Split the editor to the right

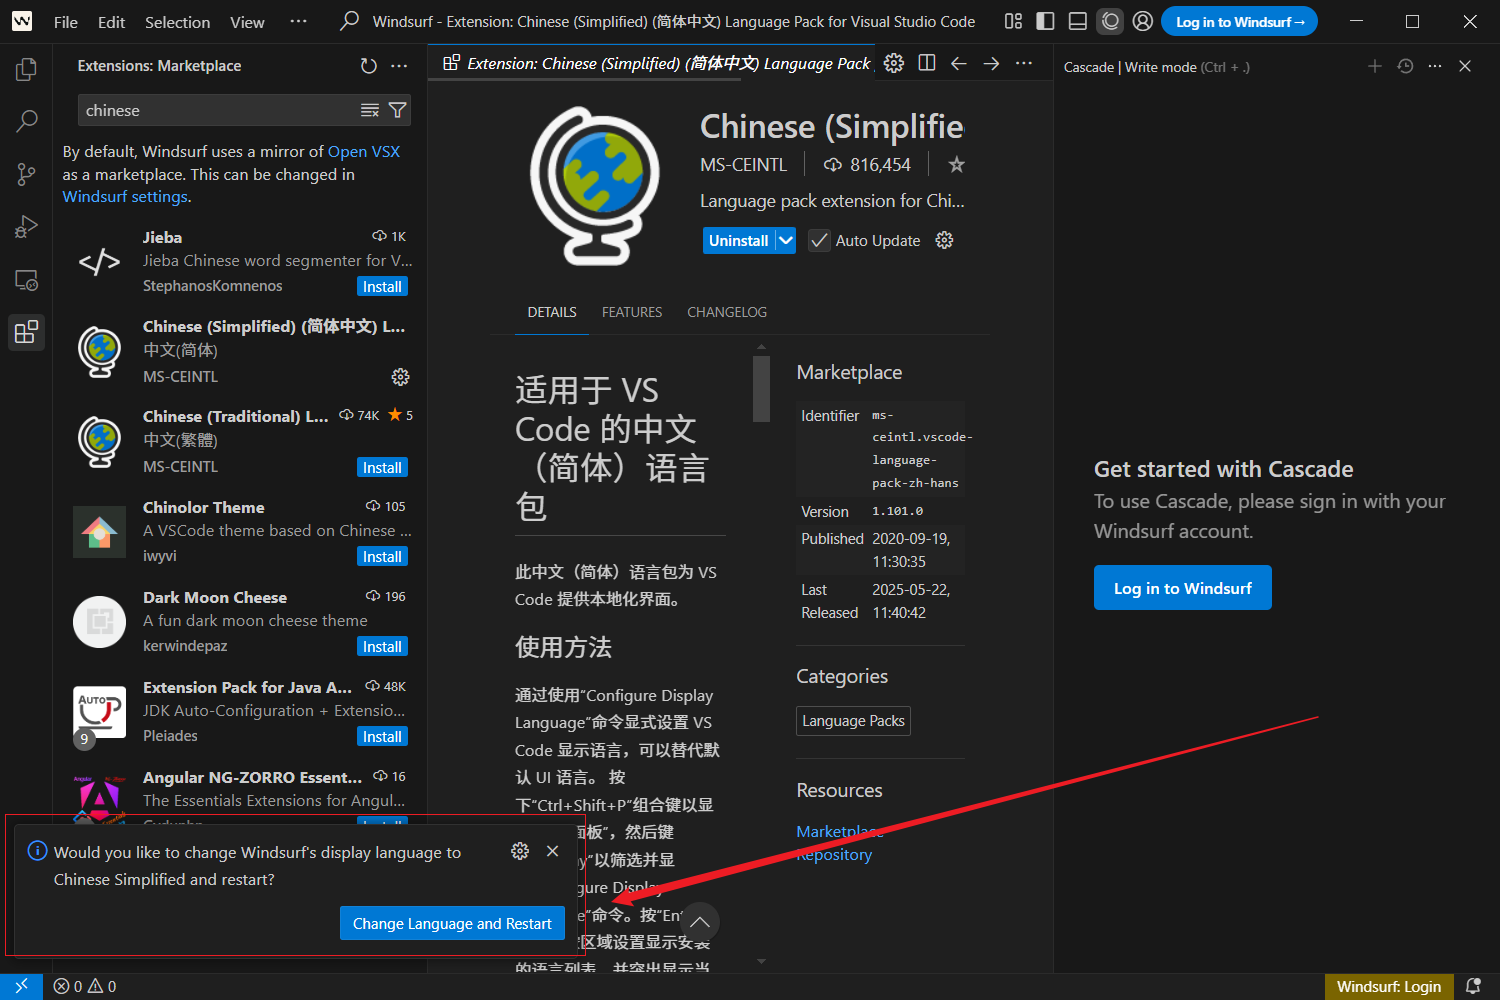pyautogui.click(x=927, y=63)
